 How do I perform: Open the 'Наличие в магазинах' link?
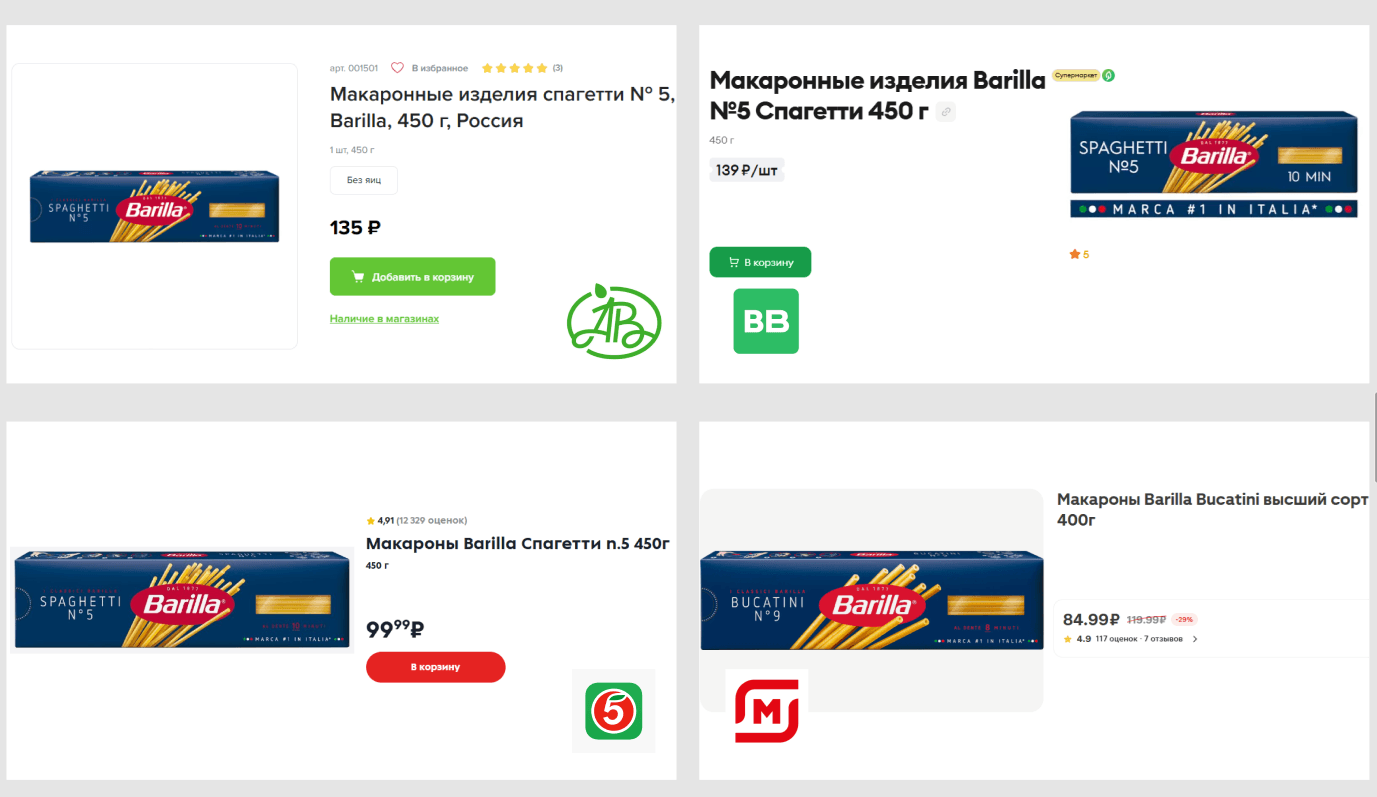click(x=384, y=319)
